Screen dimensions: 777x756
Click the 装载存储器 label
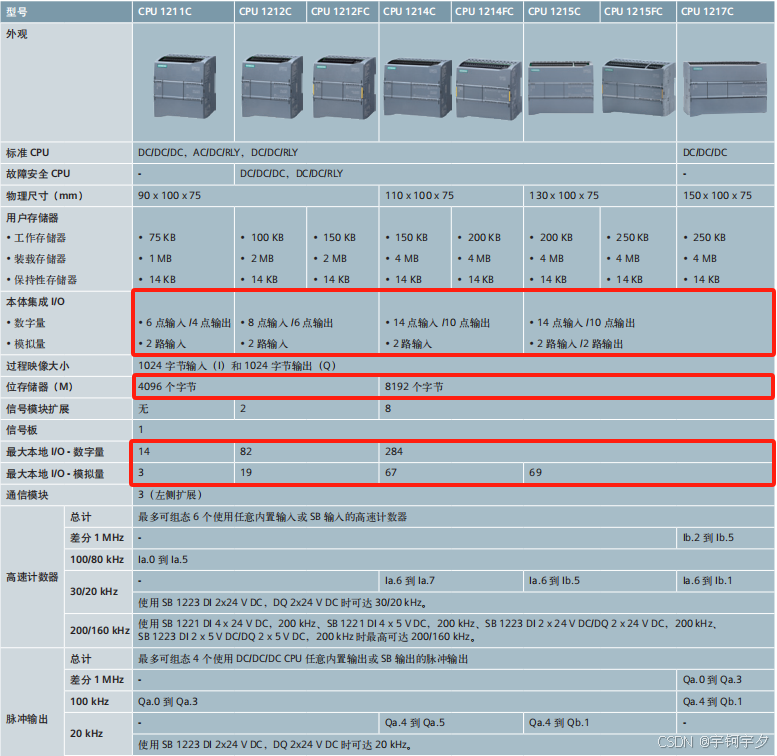40,259
